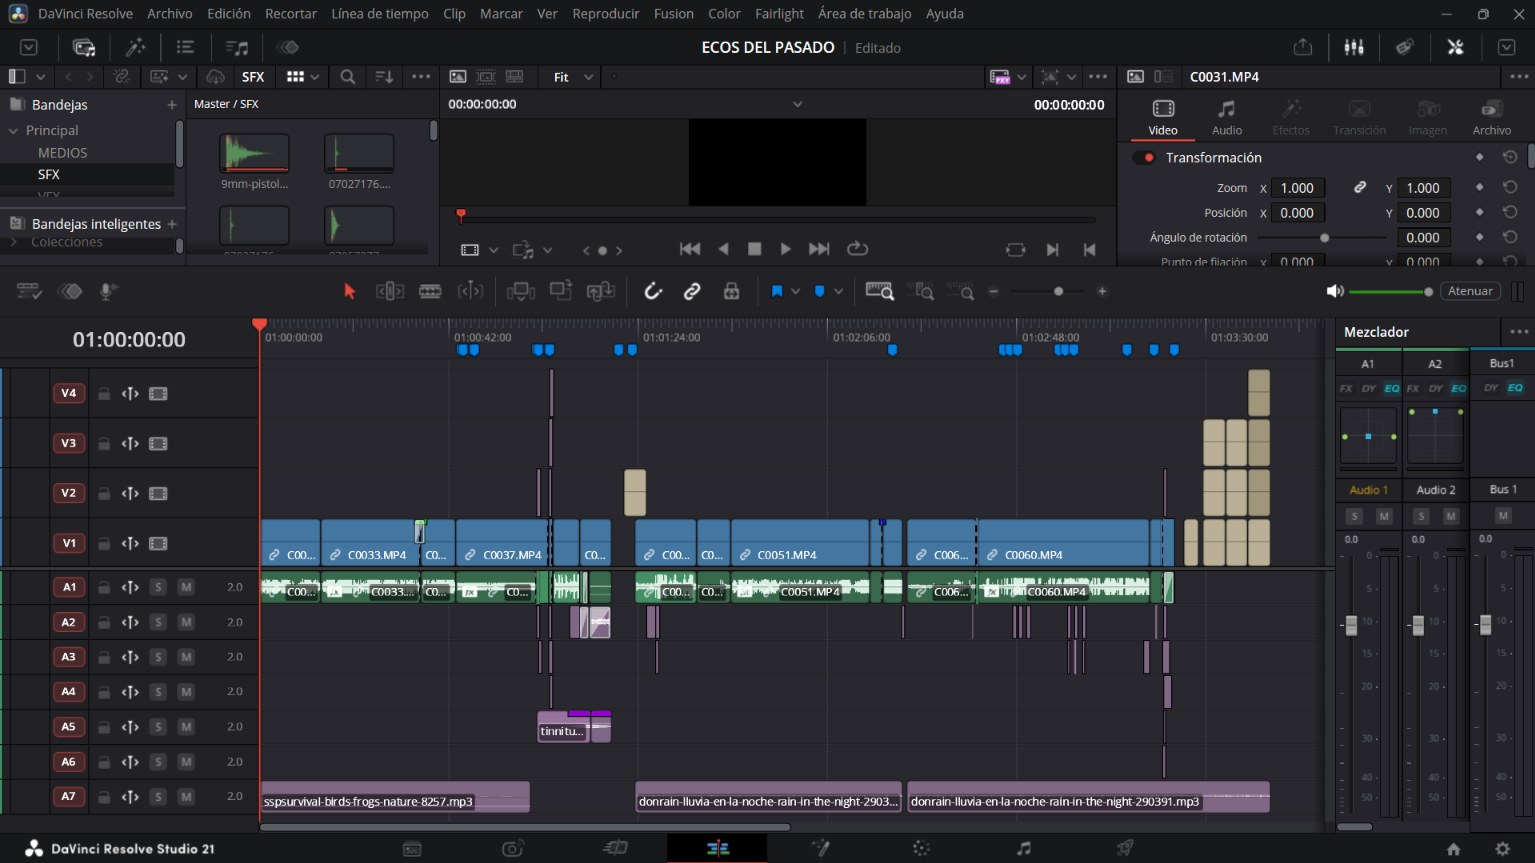
Task: Jump to the first frame of timeline
Action: (690, 249)
